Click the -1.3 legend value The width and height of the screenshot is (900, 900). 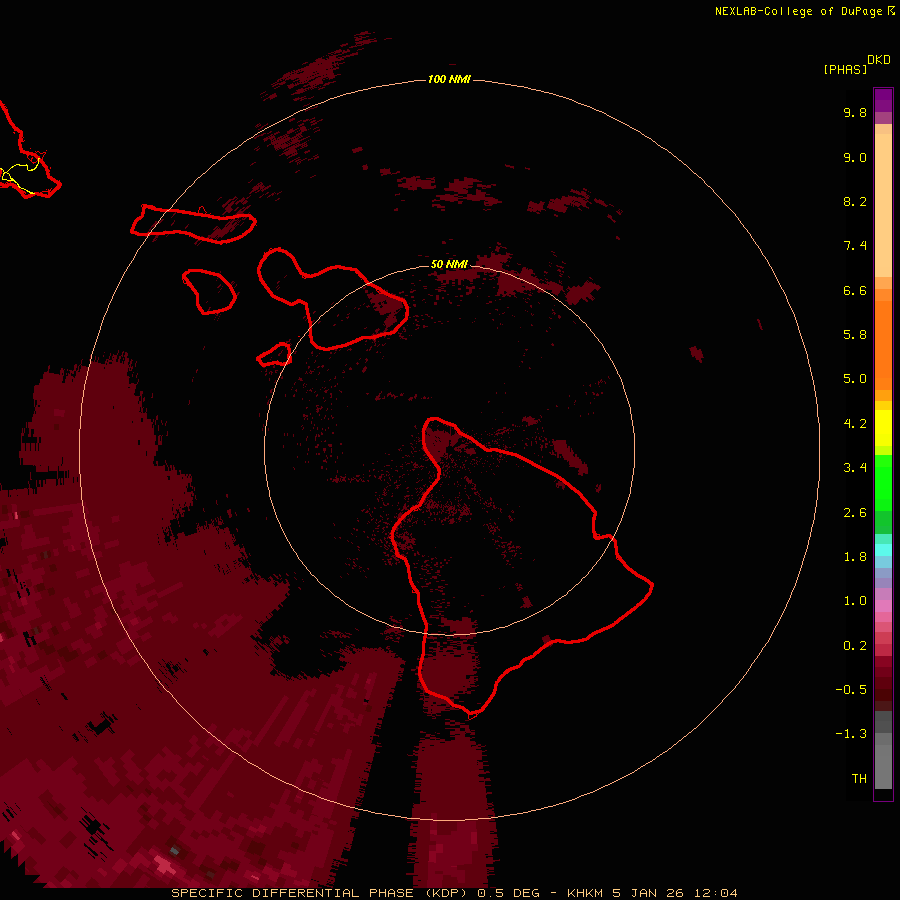[x=851, y=734]
